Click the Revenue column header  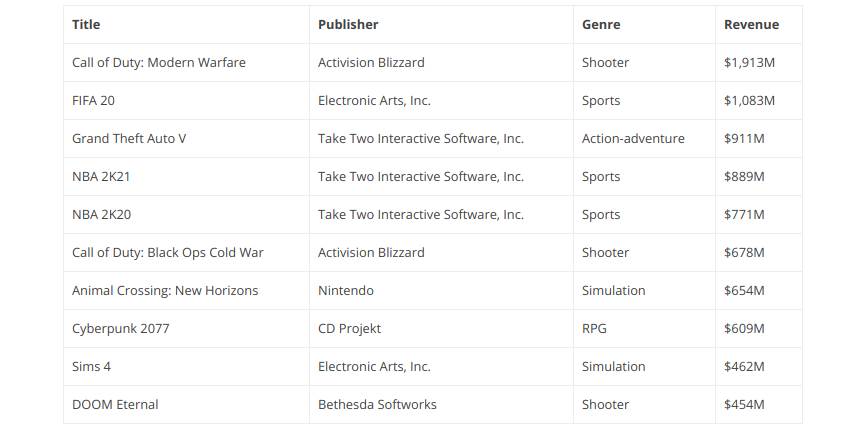(x=751, y=24)
